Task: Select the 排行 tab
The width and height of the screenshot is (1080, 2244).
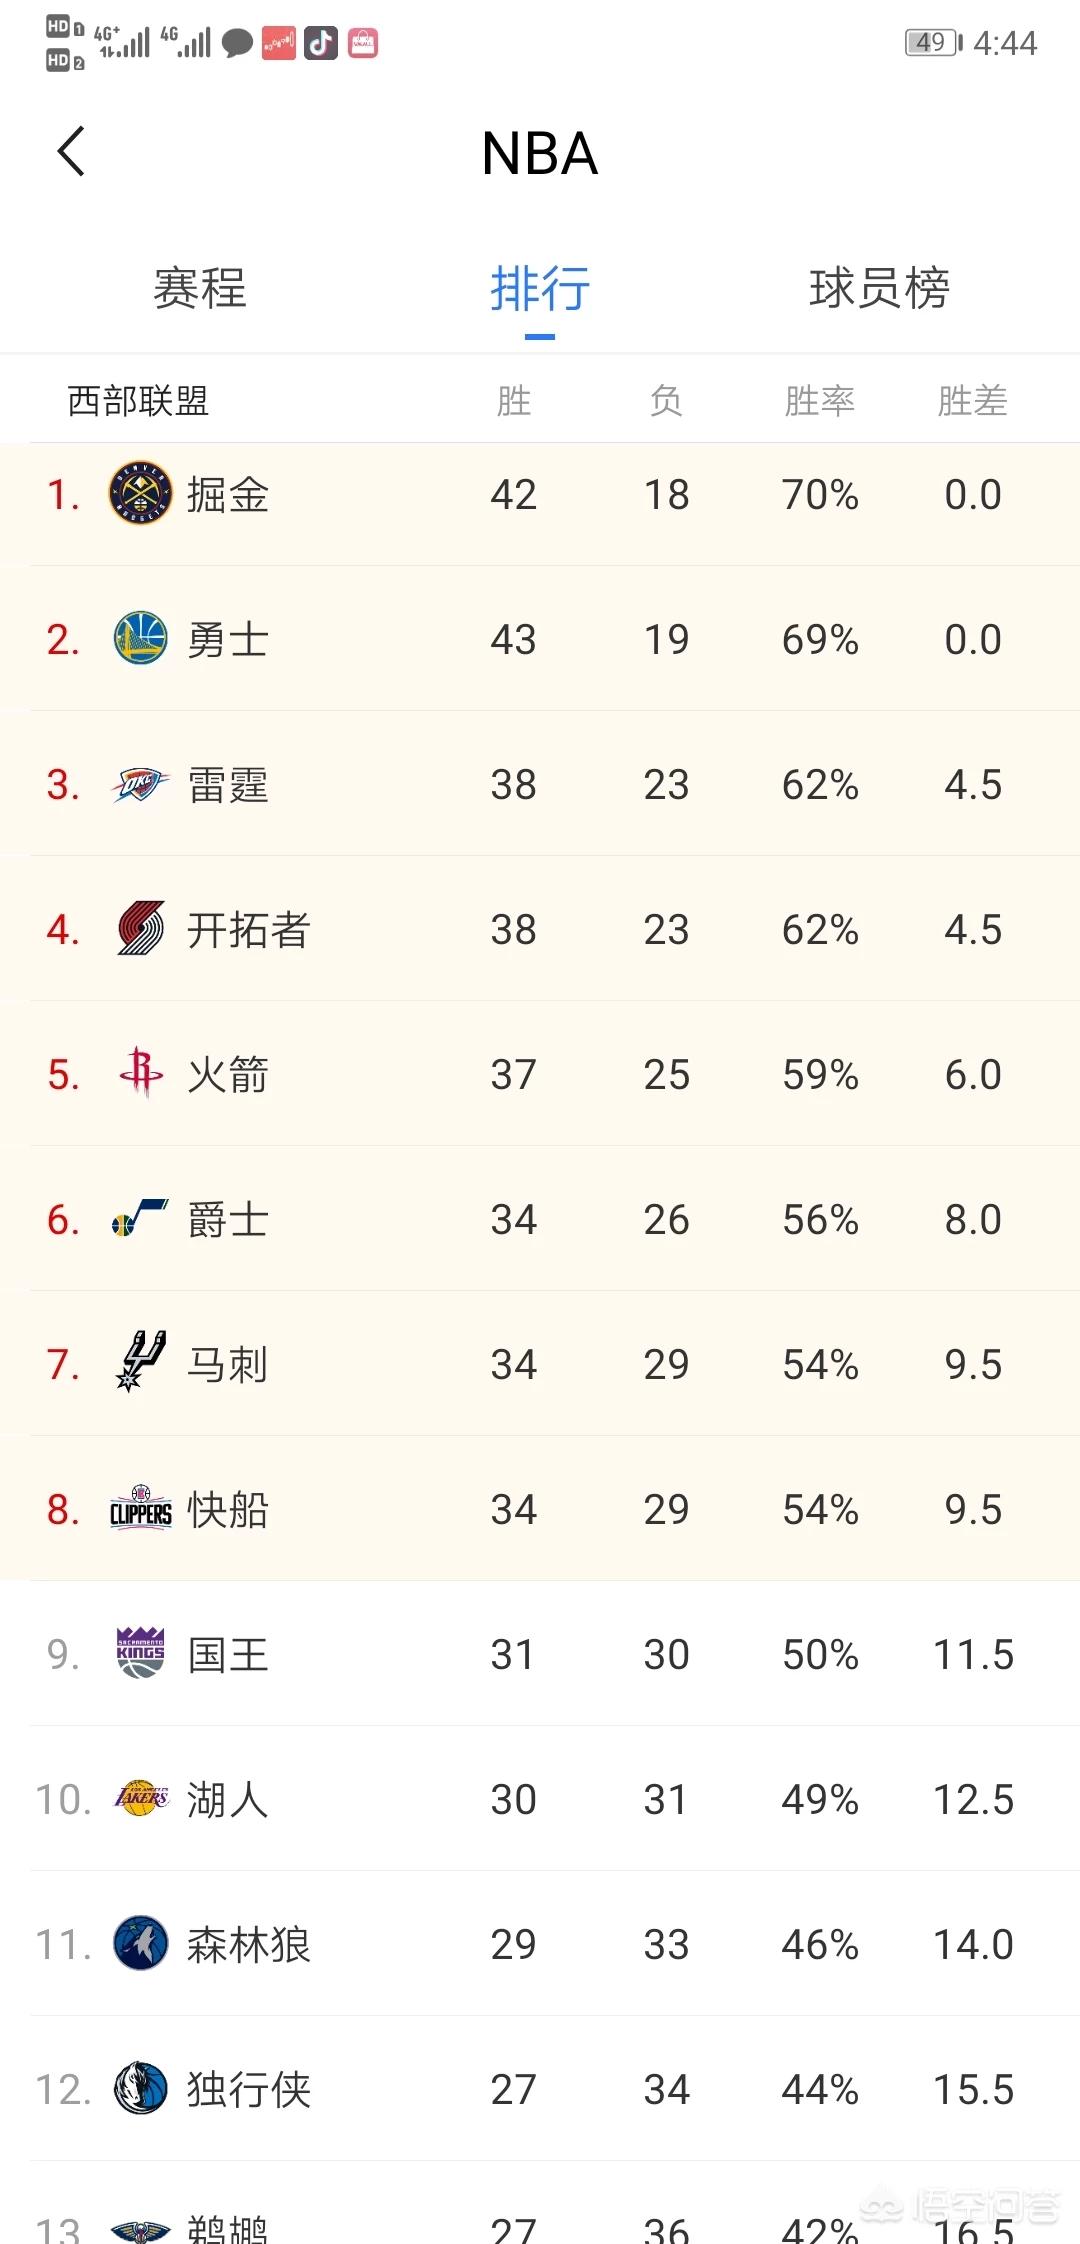Action: point(540,289)
